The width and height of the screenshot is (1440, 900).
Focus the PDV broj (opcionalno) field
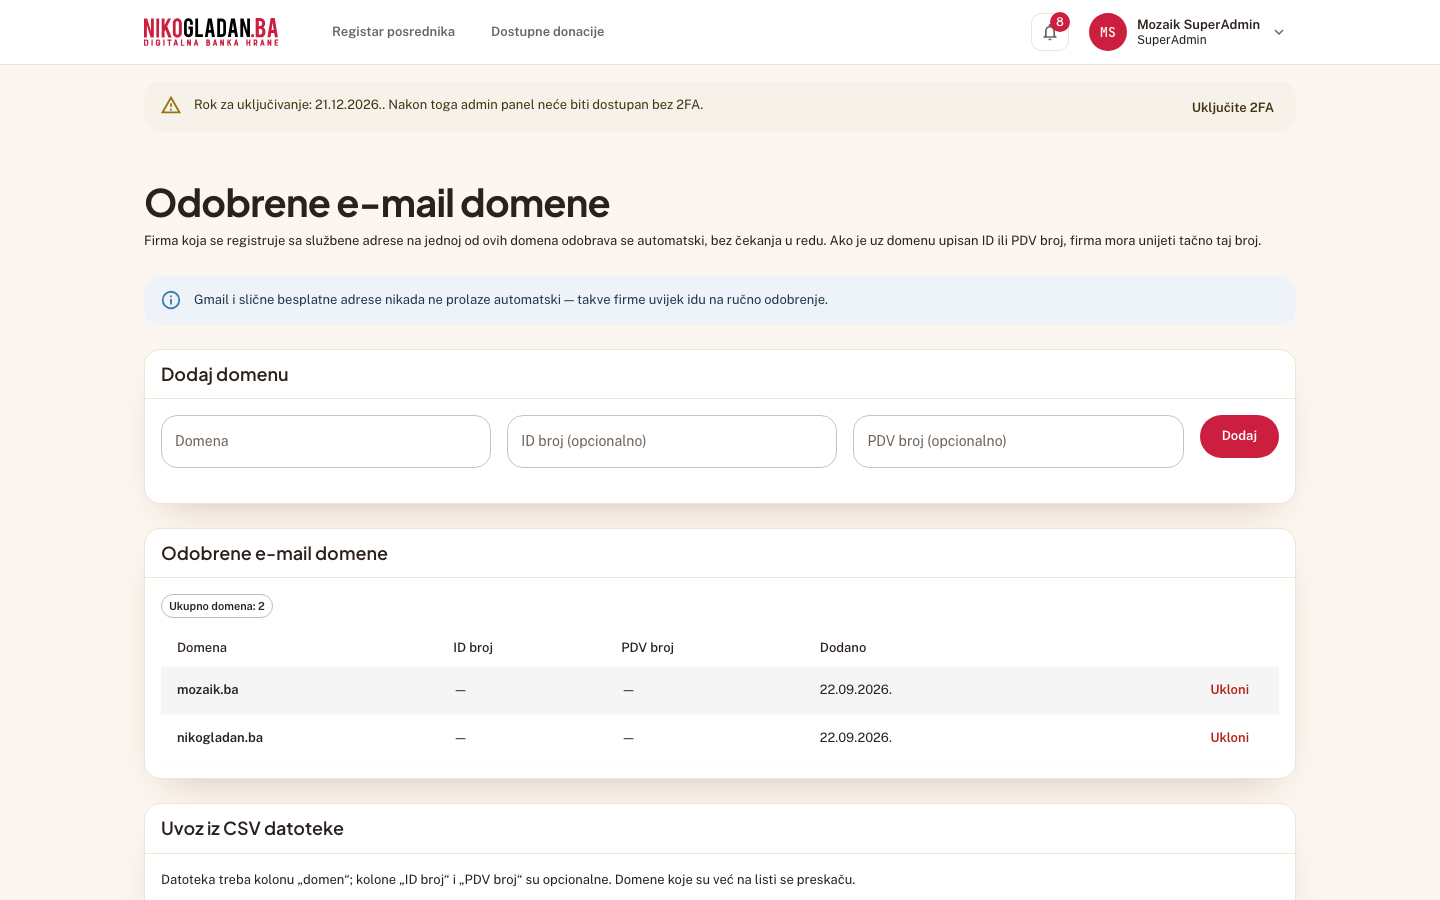pos(1018,441)
